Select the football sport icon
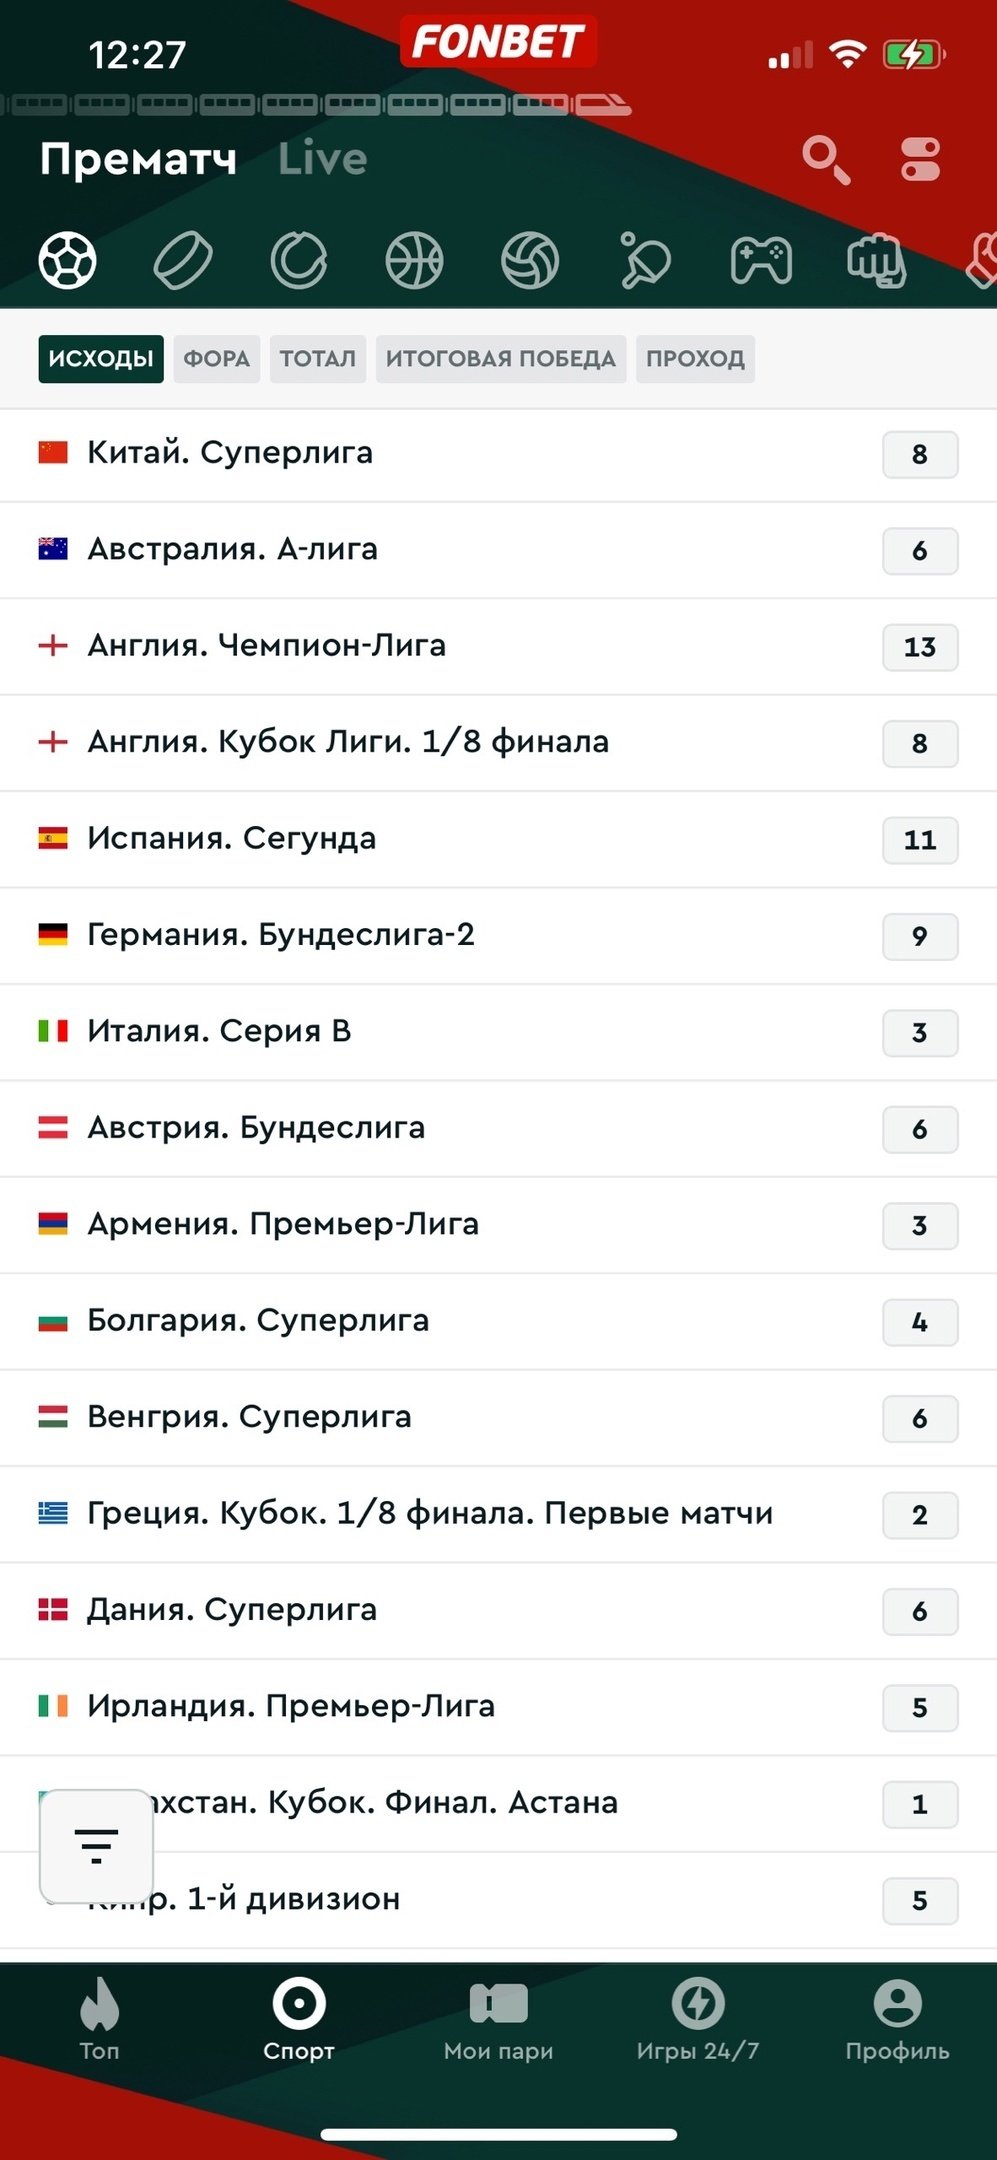Viewport: 997px width, 2160px height. pos(67,260)
